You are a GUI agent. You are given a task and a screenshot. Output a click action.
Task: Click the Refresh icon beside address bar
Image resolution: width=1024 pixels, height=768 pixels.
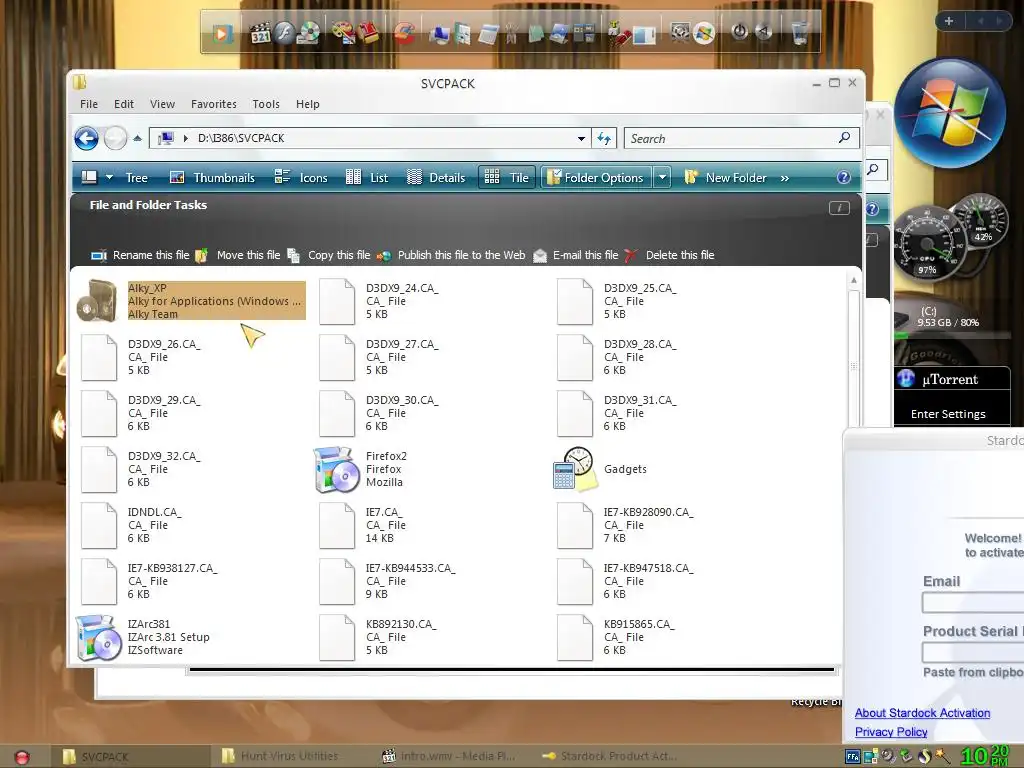604,138
